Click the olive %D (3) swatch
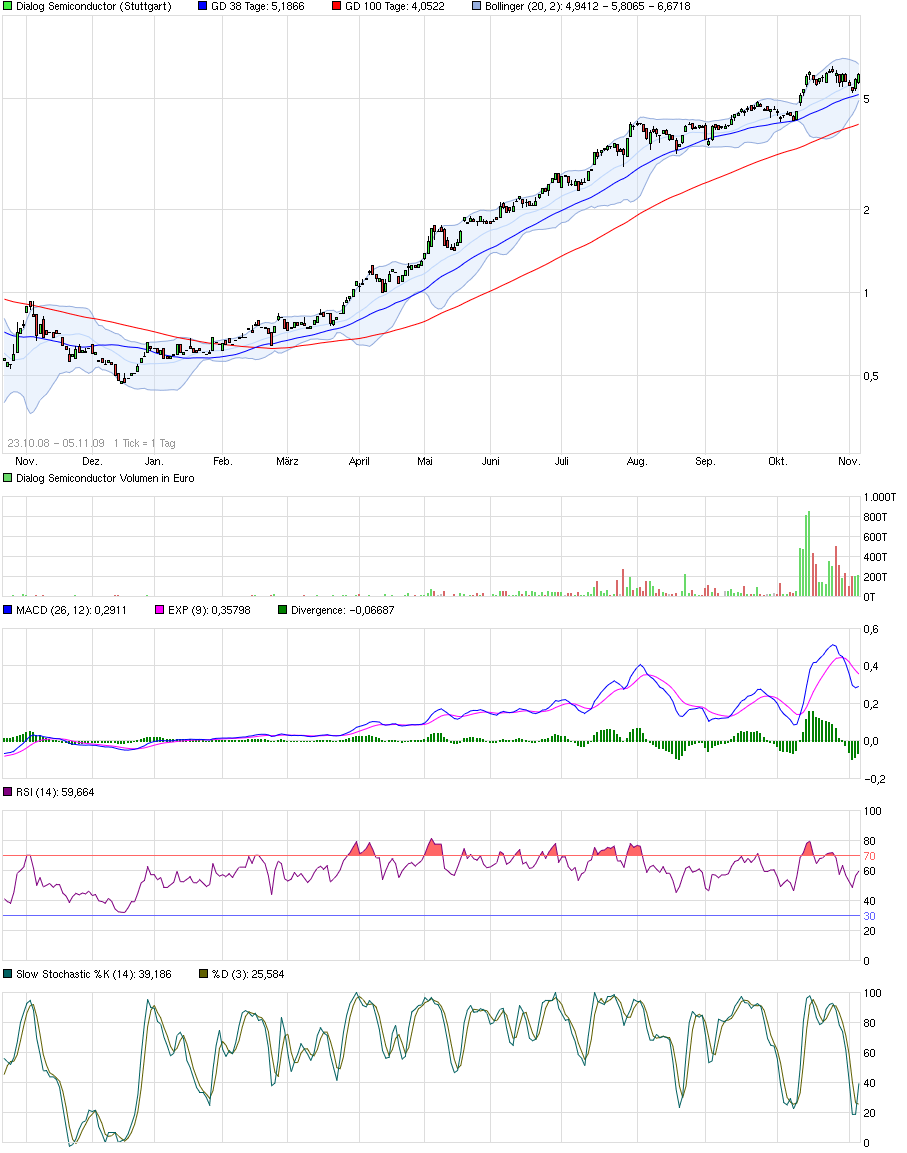This screenshot has height=1153, width=907. 204,974
